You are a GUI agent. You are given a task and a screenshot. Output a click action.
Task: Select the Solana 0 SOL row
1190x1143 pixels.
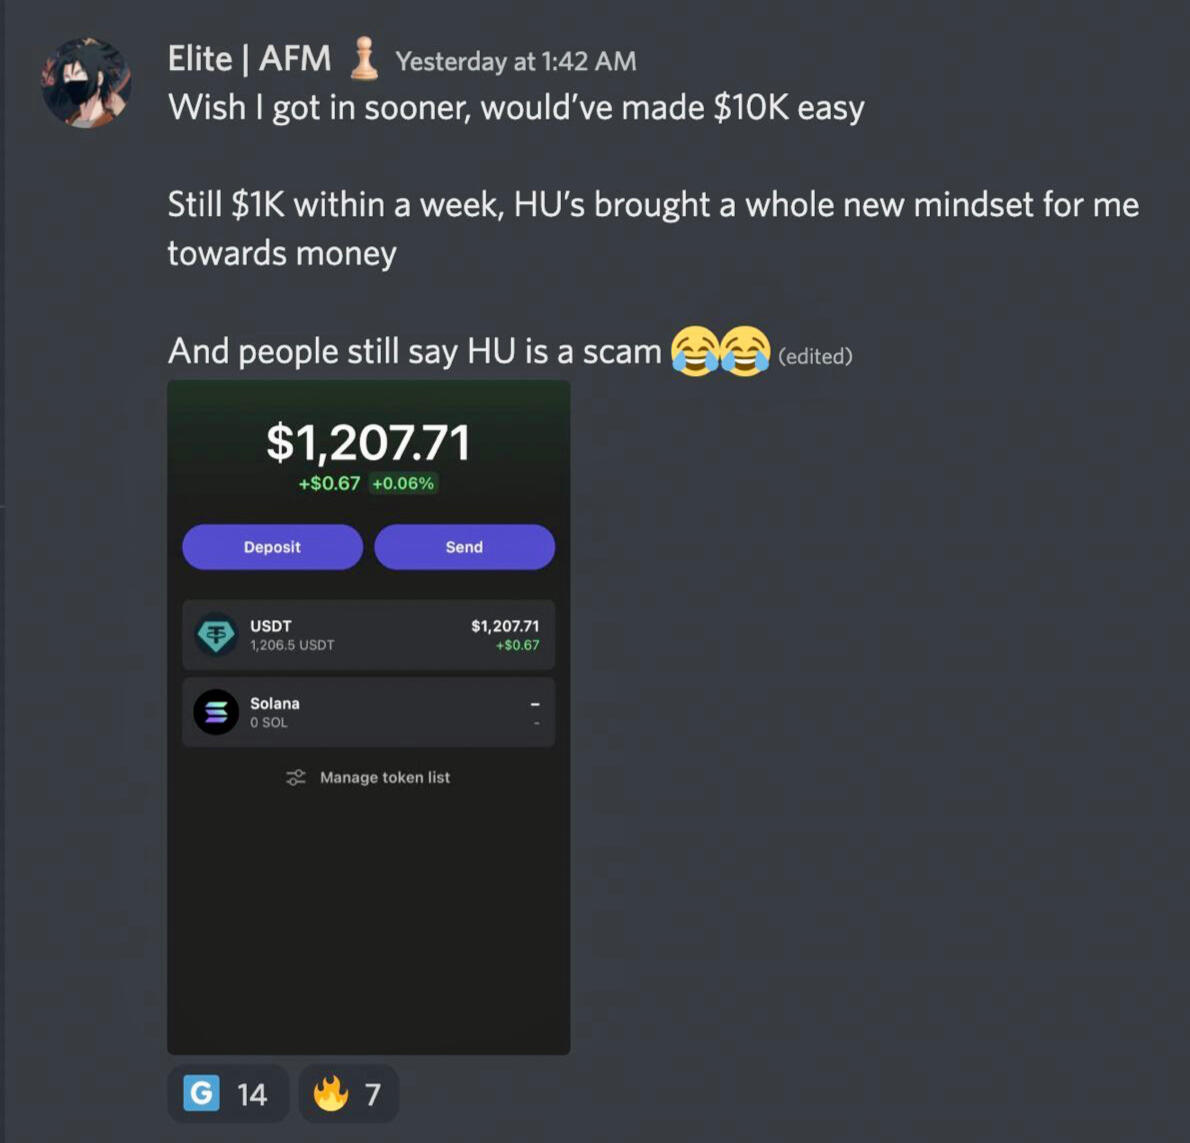(x=369, y=712)
